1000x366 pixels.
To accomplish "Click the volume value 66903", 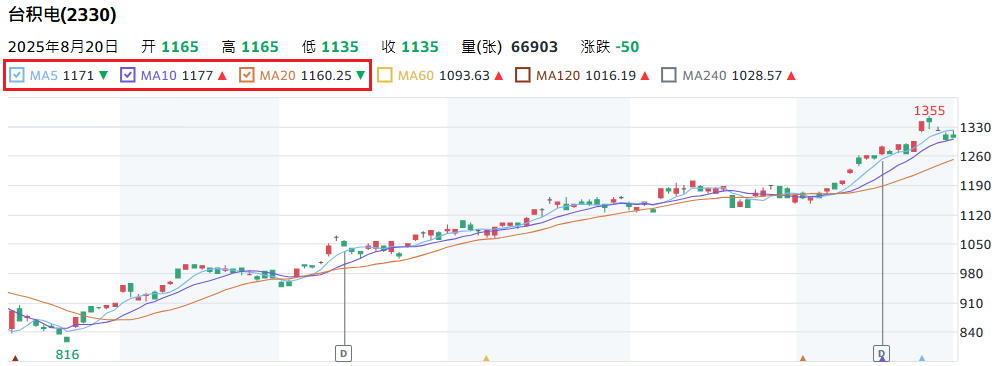I will [x=534, y=47].
